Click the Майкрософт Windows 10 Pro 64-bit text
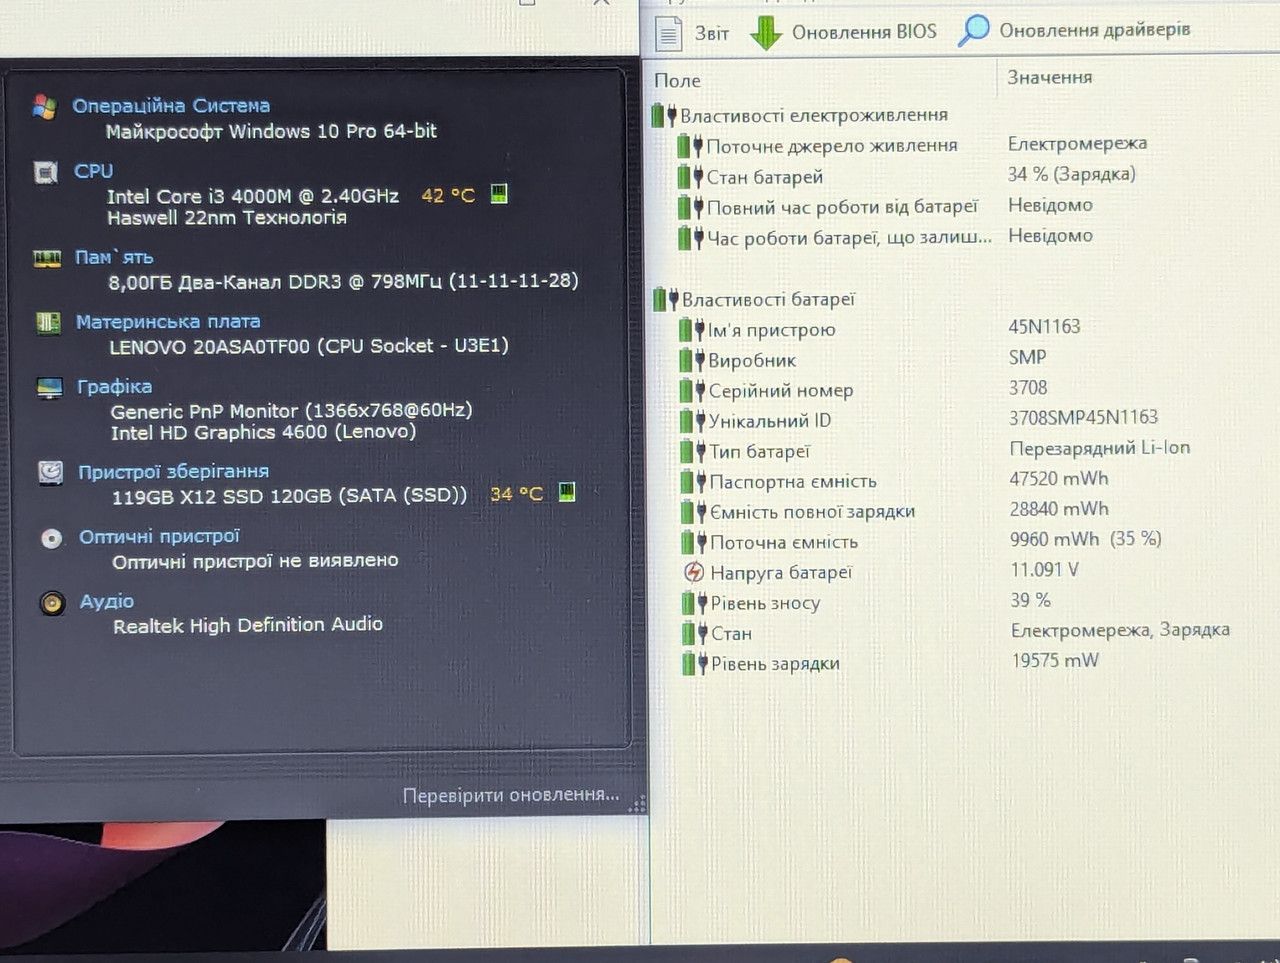Viewport: 1280px width, 963px height. pyautogui.click(x=271, y=131)
